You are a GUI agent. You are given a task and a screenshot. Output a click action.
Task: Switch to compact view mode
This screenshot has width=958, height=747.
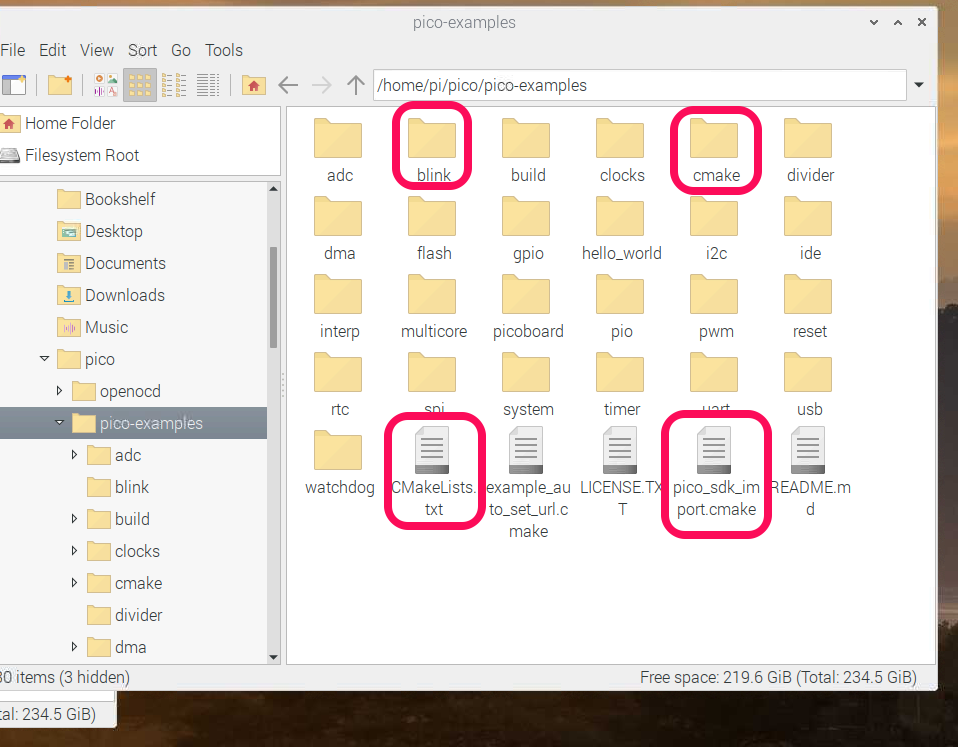174,85
